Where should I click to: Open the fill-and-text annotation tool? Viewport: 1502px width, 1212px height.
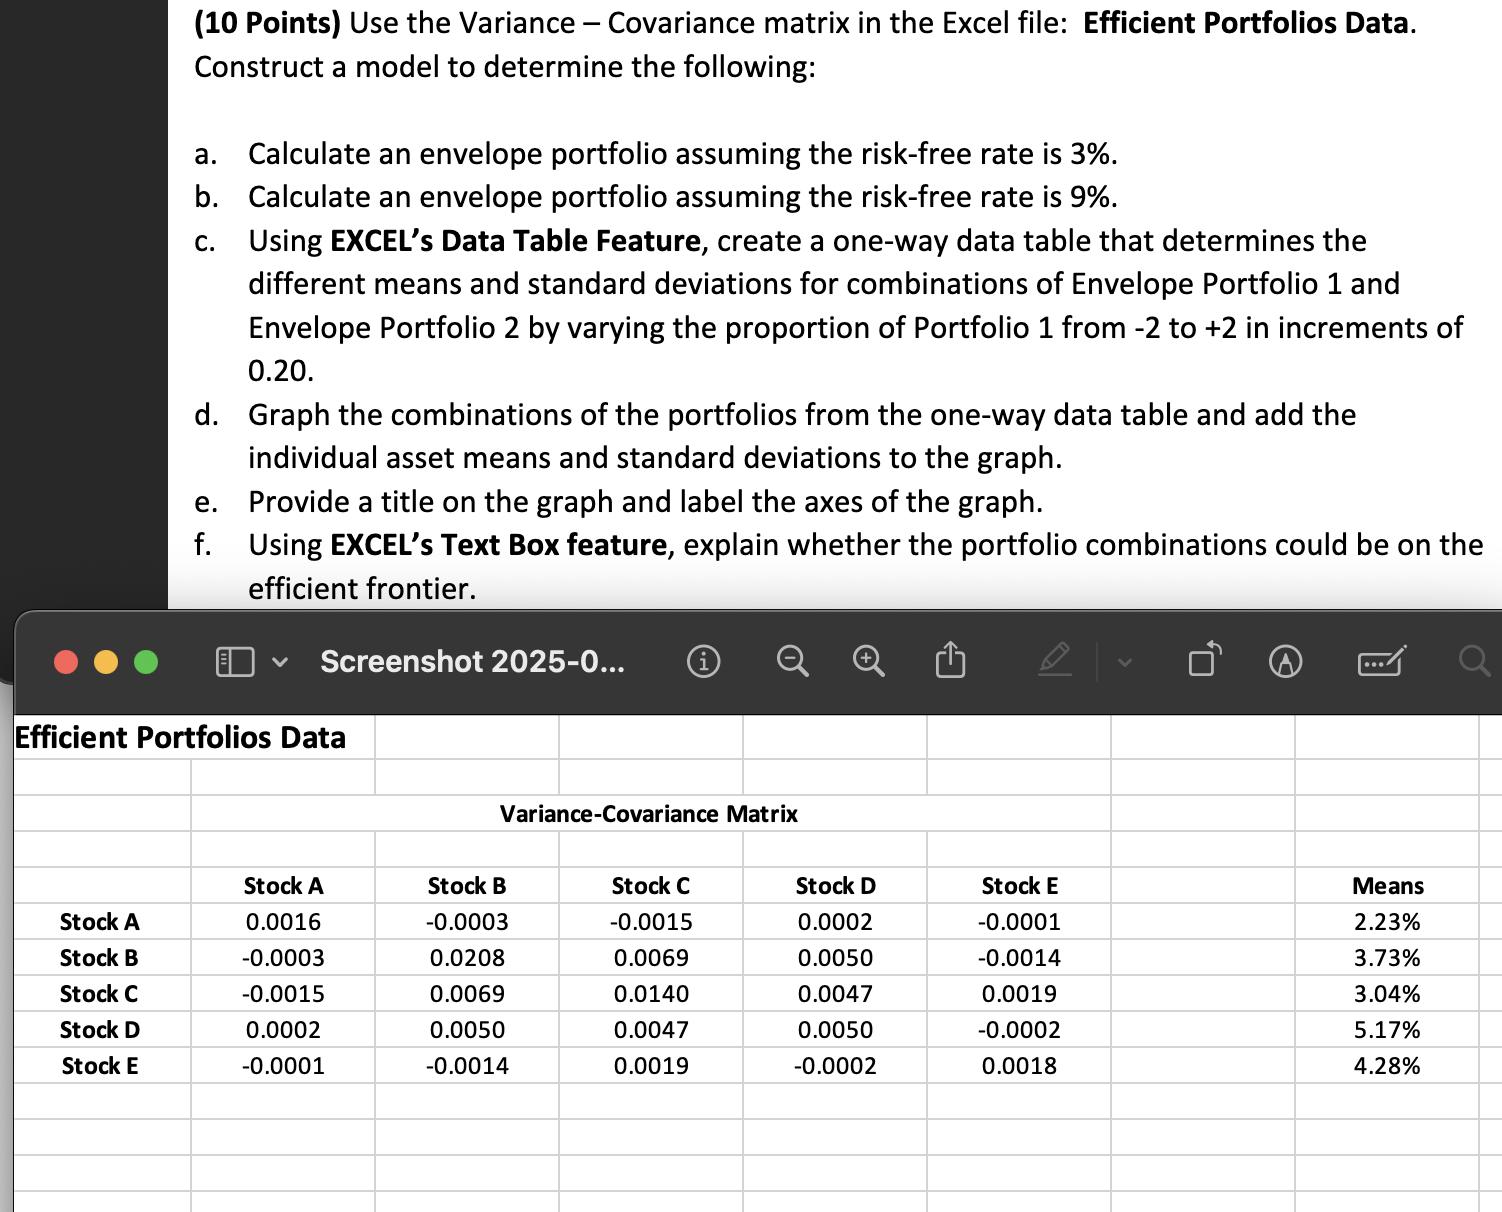click(1380, 660)
